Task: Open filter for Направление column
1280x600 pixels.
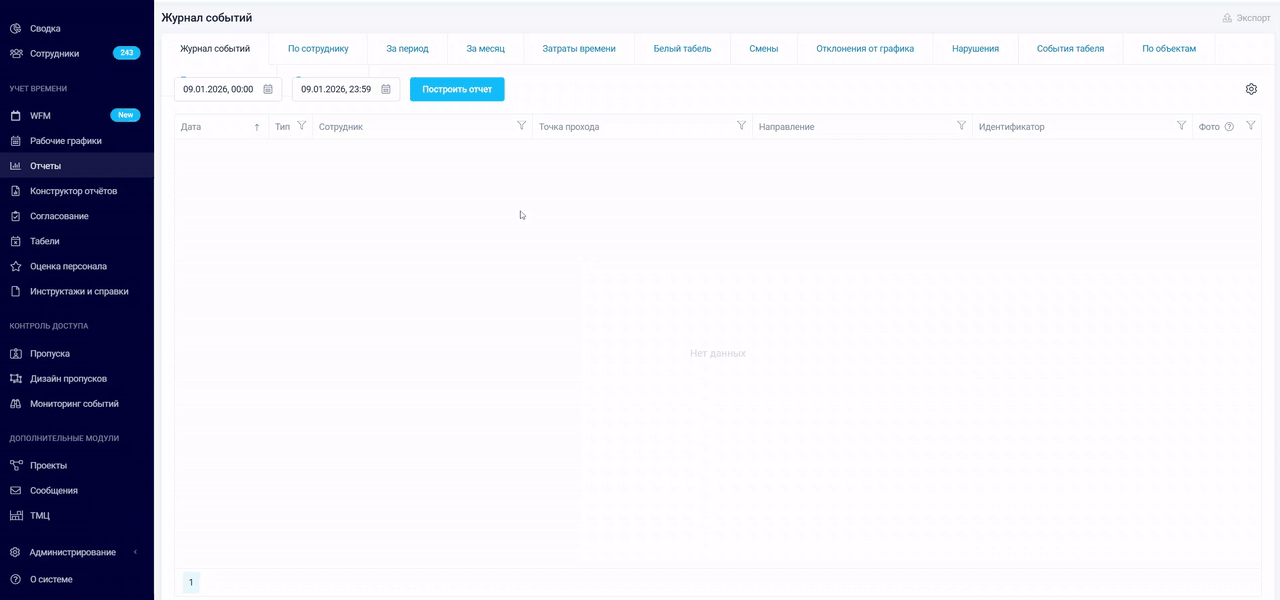Action: tap(961, 126)
